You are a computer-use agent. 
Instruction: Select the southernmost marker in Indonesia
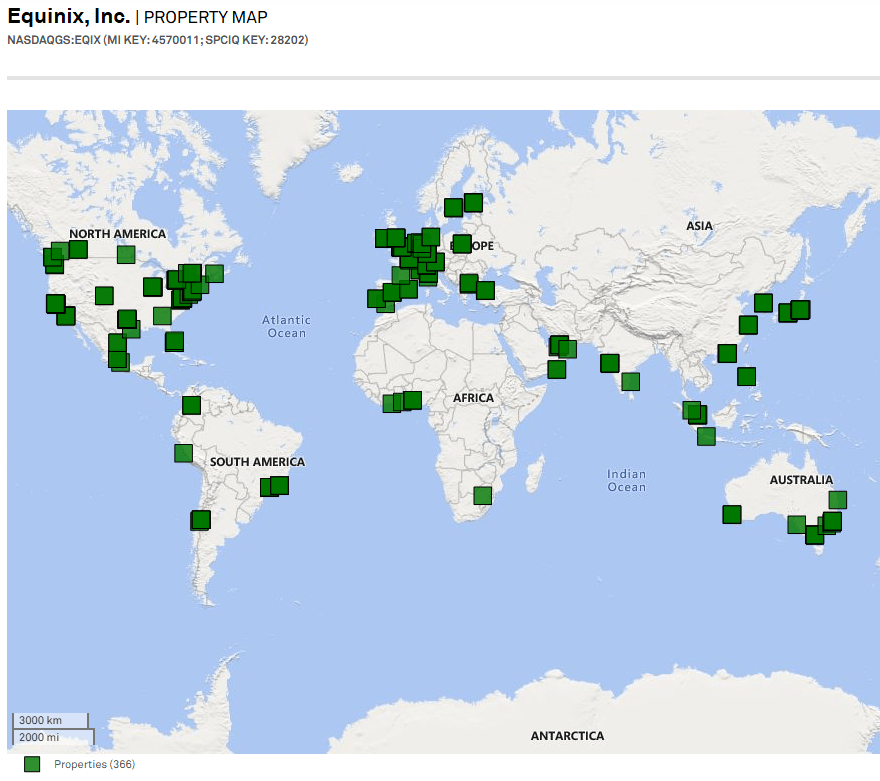coord(706,436)
